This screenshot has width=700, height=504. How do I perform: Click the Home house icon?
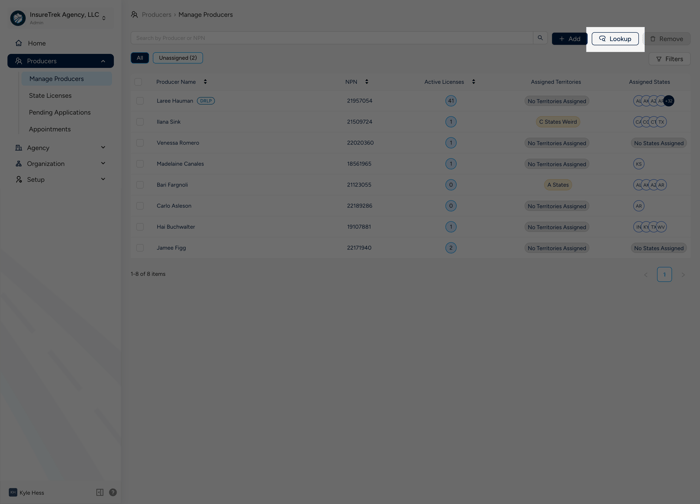(x=19, y=43)
